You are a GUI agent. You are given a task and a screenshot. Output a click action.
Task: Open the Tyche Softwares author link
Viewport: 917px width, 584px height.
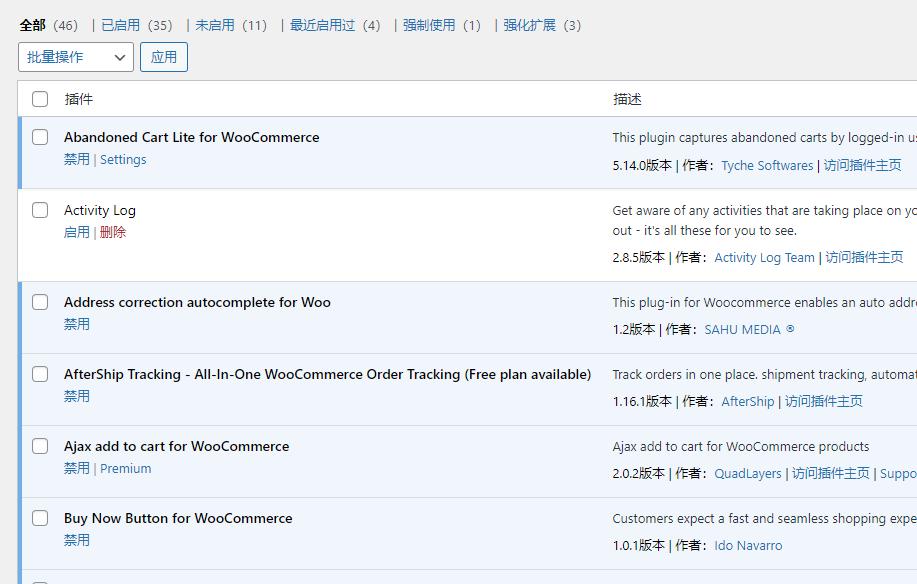click(767, 165)
